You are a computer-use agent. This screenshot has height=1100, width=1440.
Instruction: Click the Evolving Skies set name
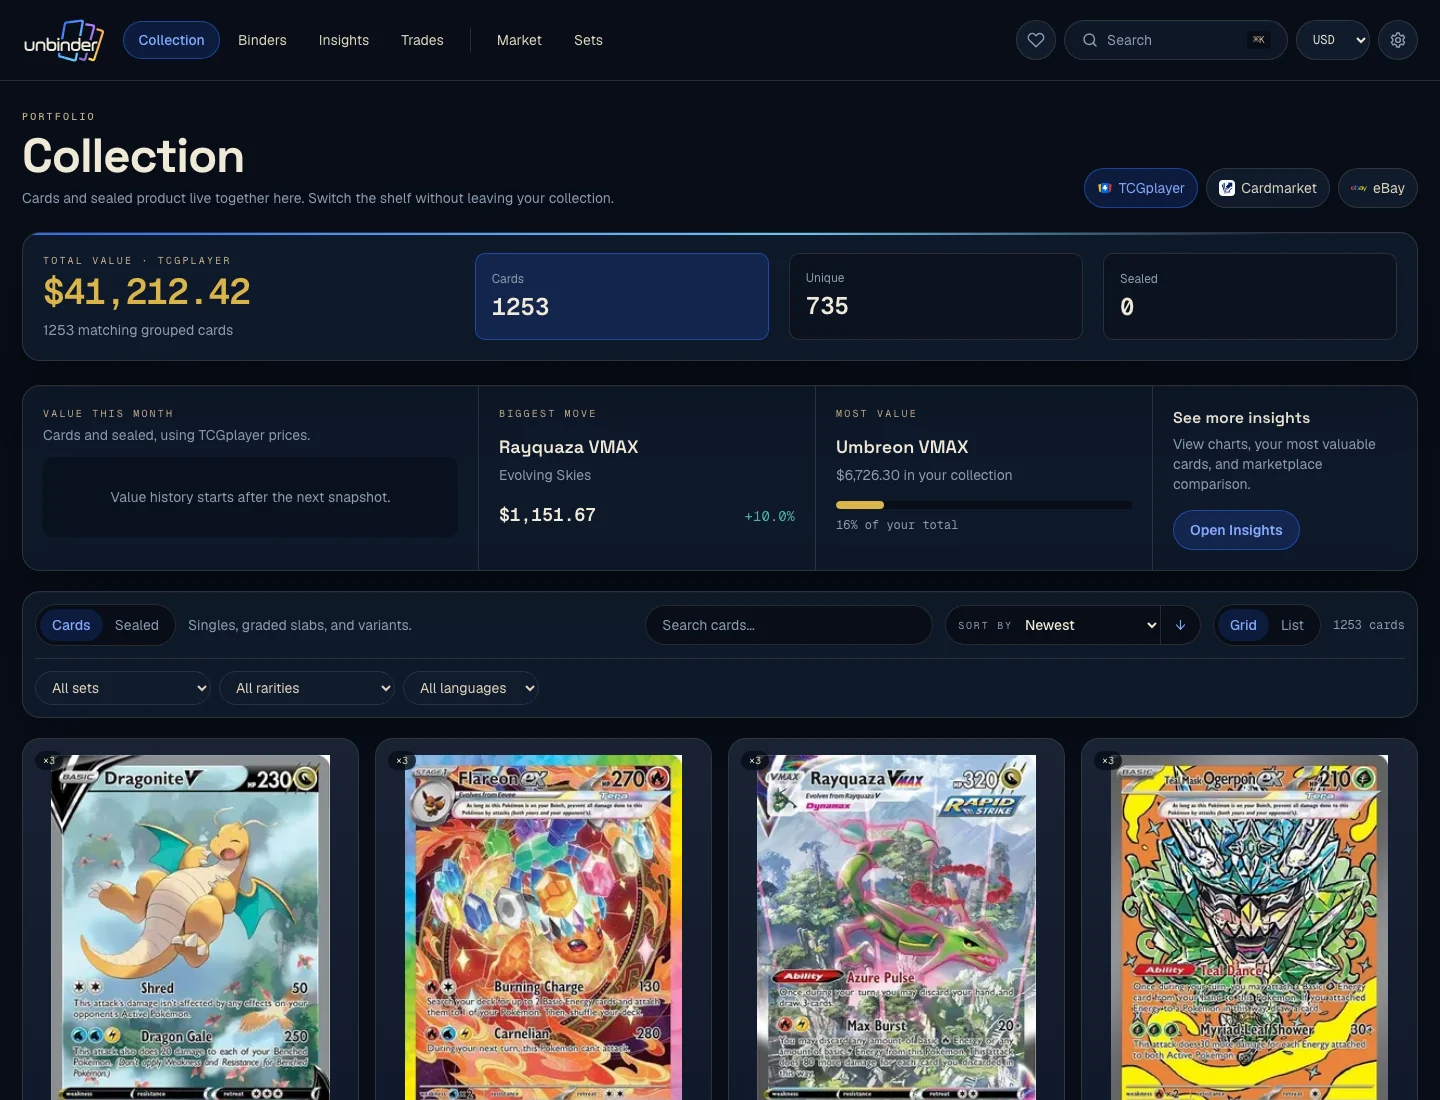[545, 475]
